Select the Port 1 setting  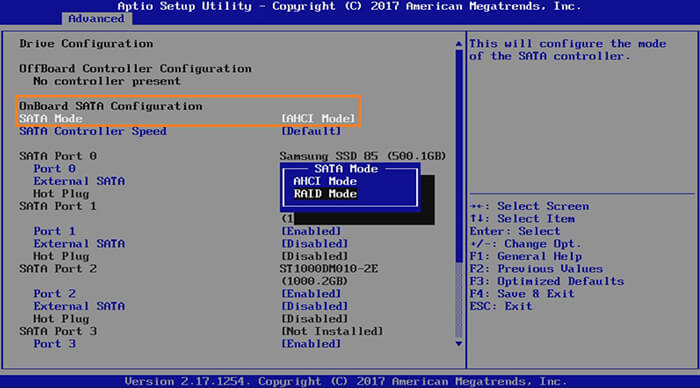tap(54, 231)
